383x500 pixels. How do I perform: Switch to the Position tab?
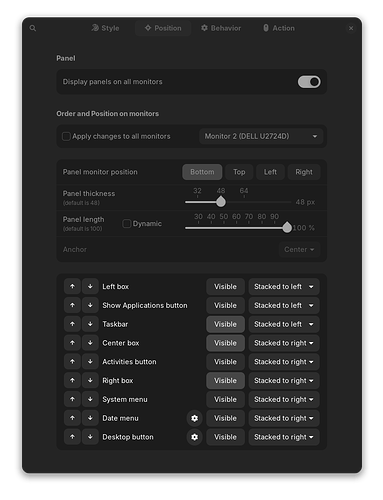coord(163,28)
